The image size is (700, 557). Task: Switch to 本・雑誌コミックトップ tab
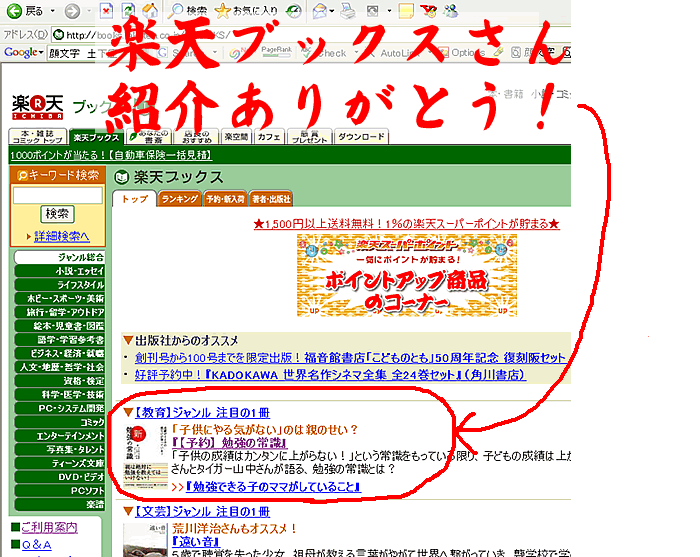pyautogui.click(x=38, y=137)
